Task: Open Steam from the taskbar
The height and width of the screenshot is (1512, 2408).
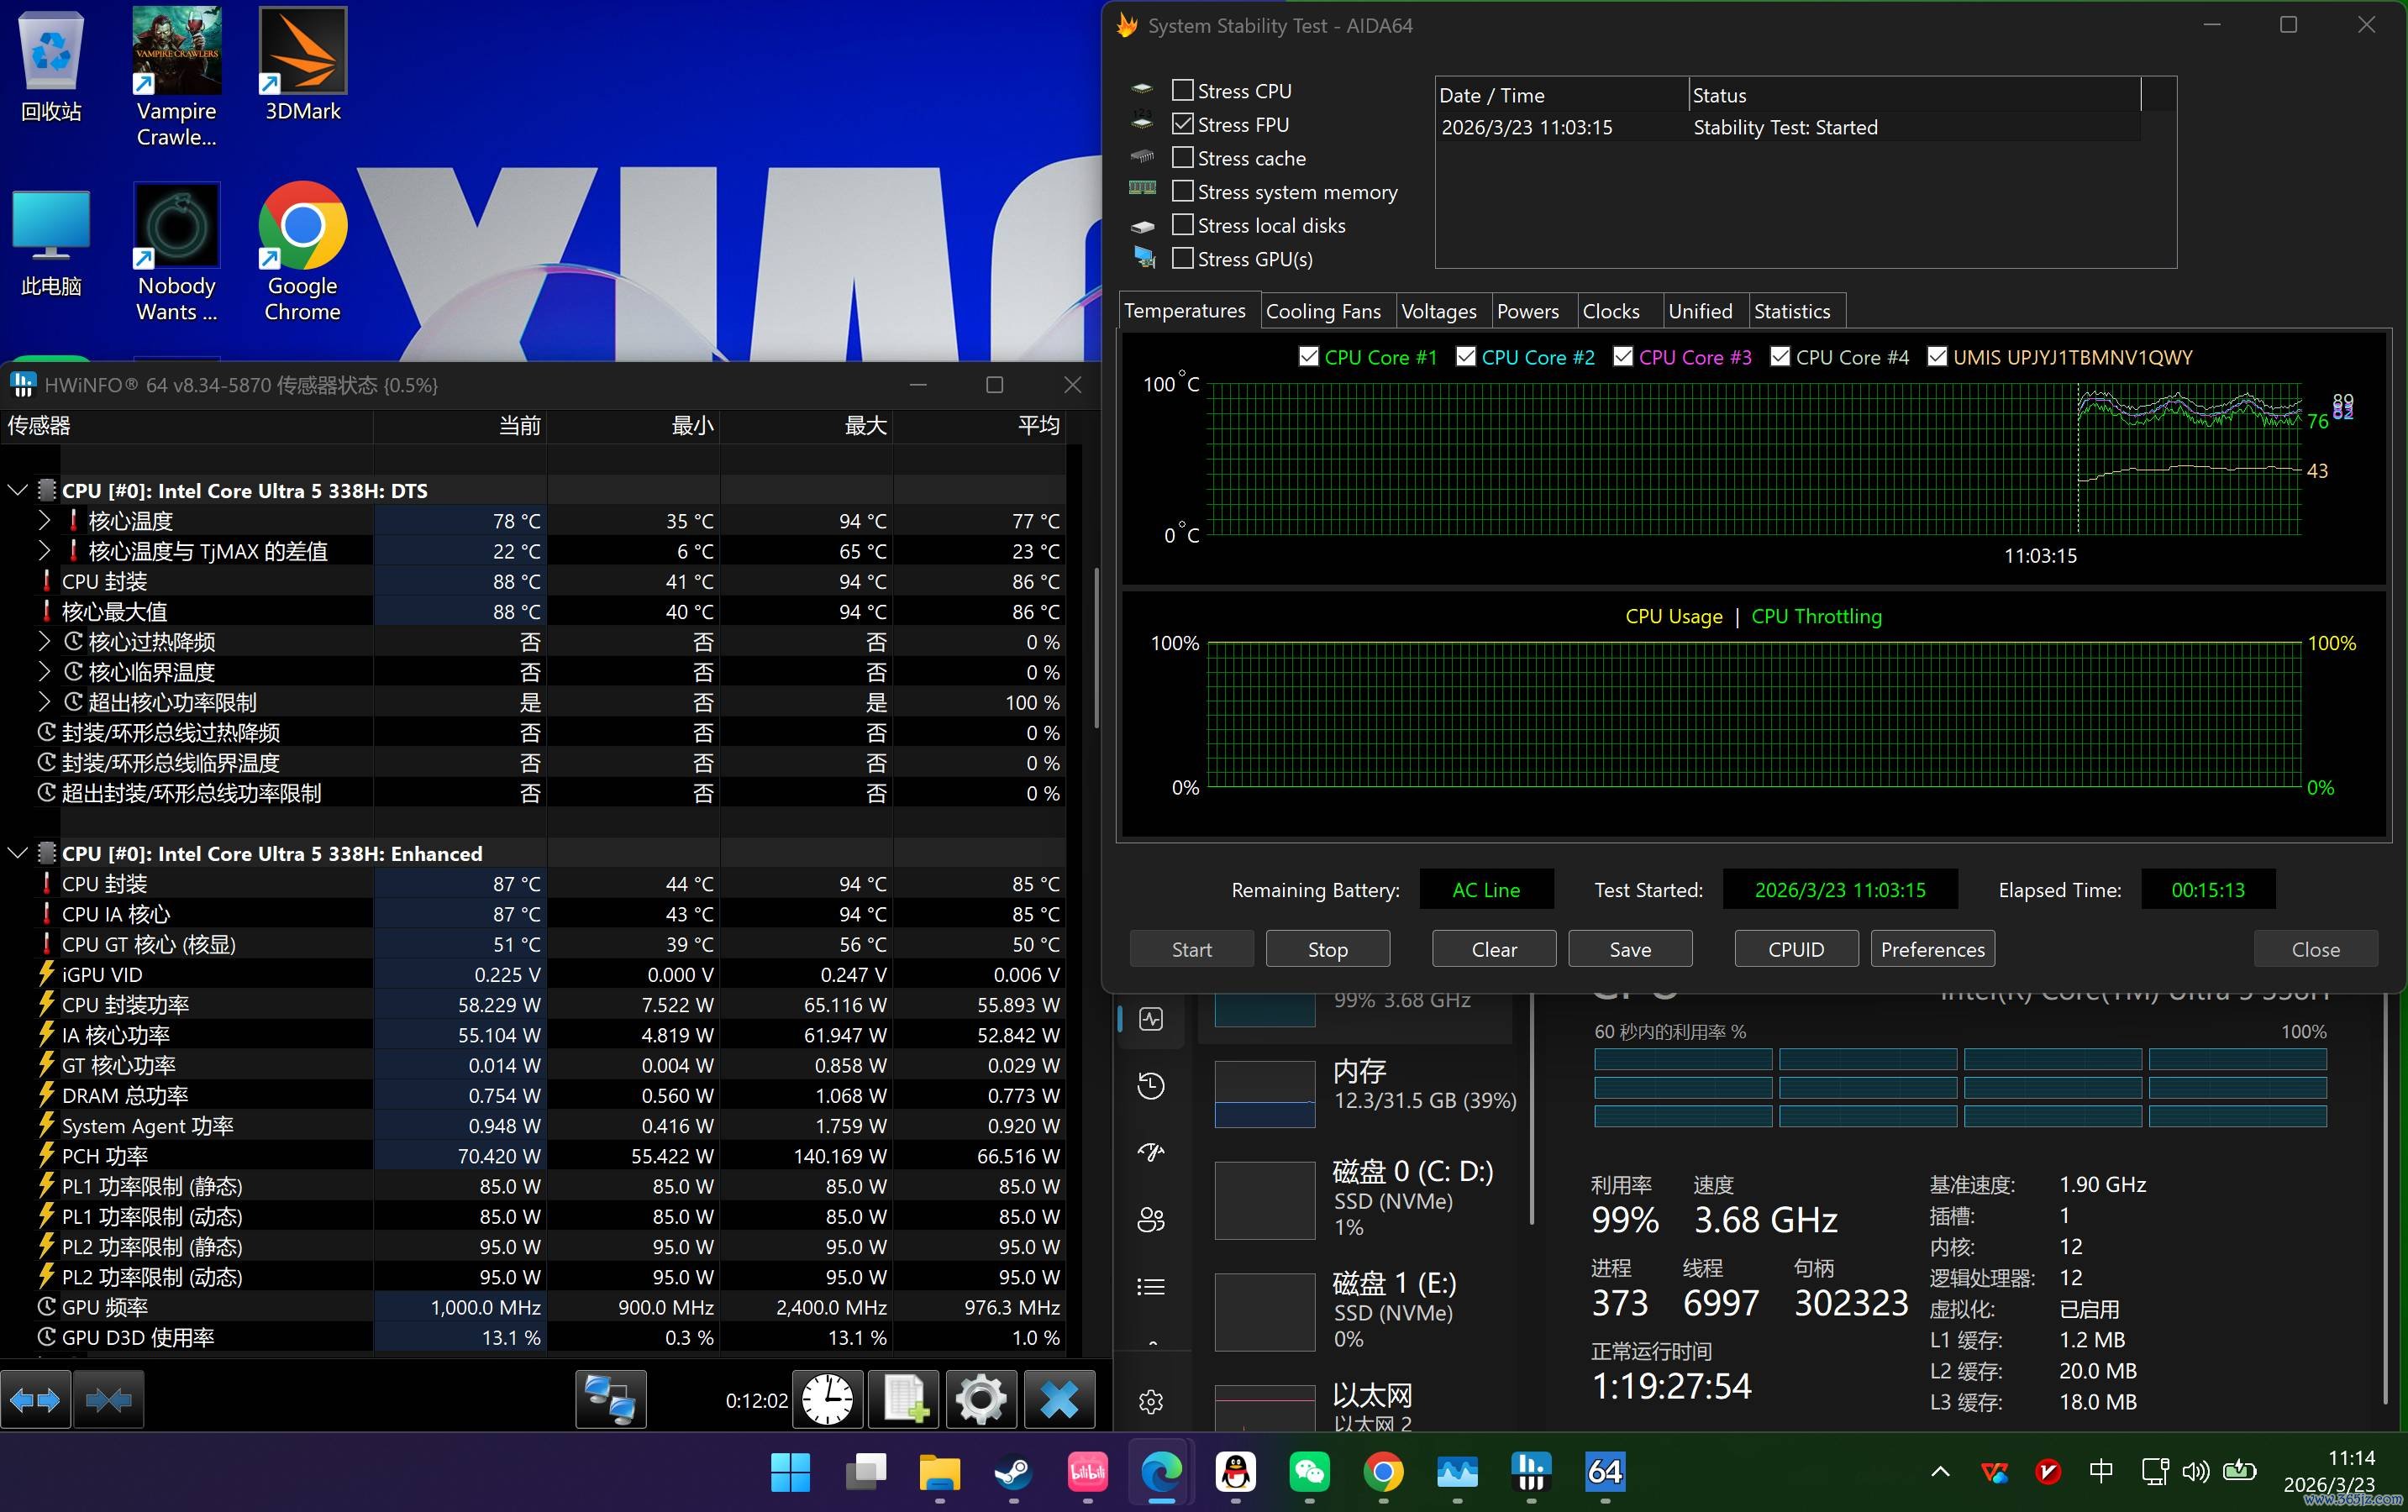Action: point(1013,1472)
